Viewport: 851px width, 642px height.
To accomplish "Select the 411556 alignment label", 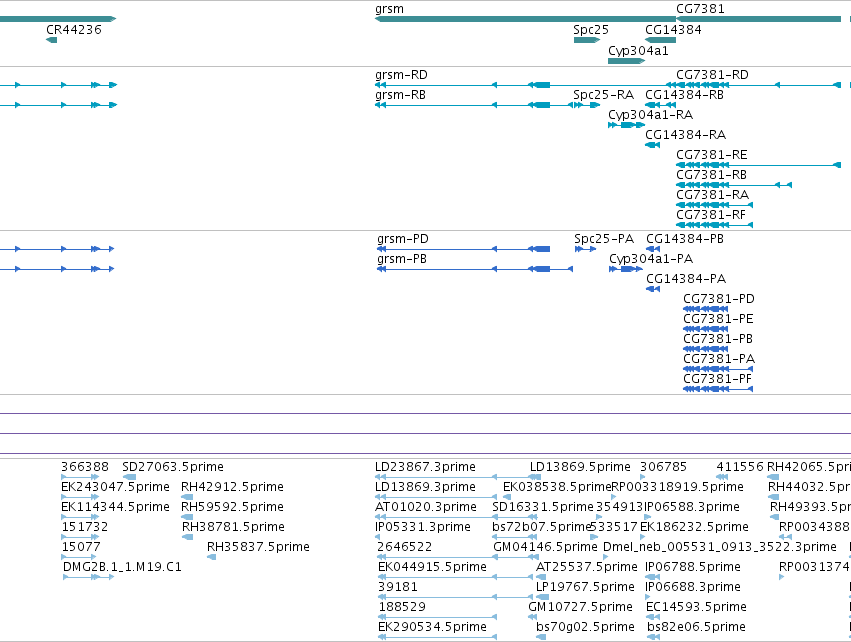I will click(740, 467).
